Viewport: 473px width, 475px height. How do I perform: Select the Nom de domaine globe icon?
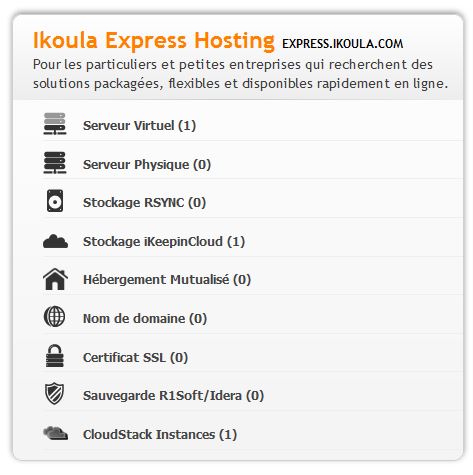[55, 316]
